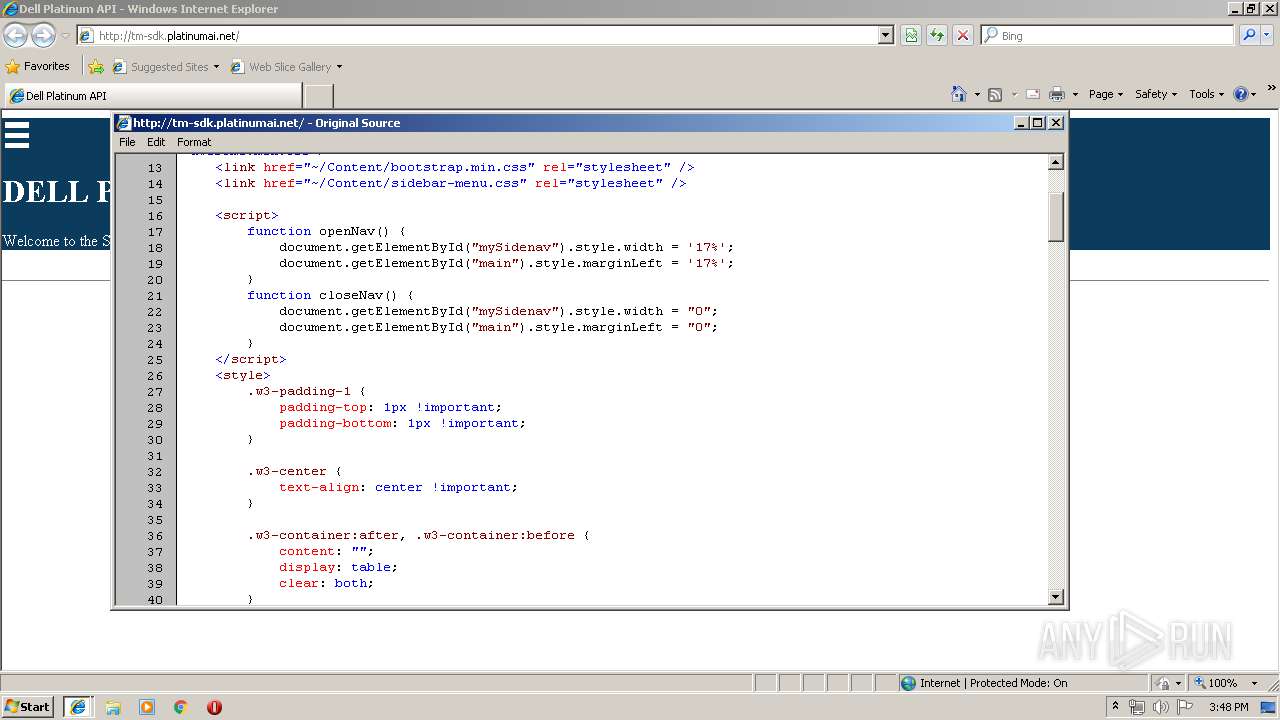Click the browser Back arrow button
1280x720 pixels.
tap(15, 36)
